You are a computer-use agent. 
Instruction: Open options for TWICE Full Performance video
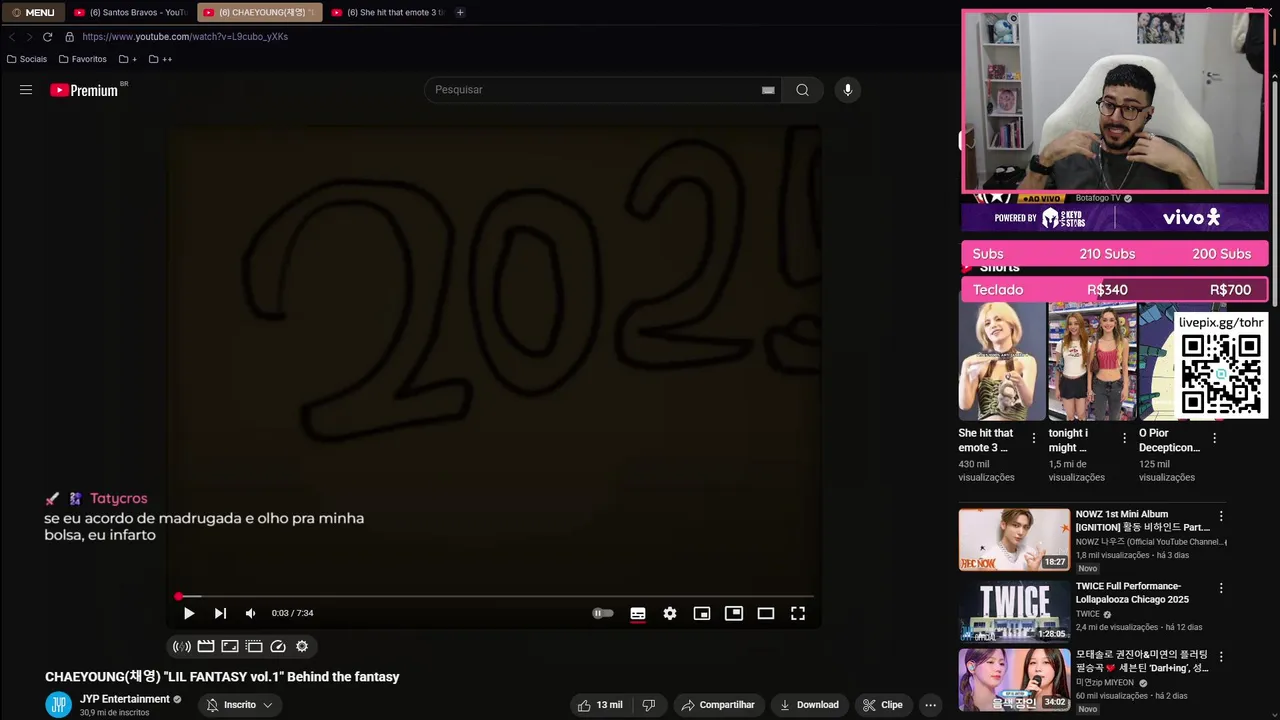1220,588
